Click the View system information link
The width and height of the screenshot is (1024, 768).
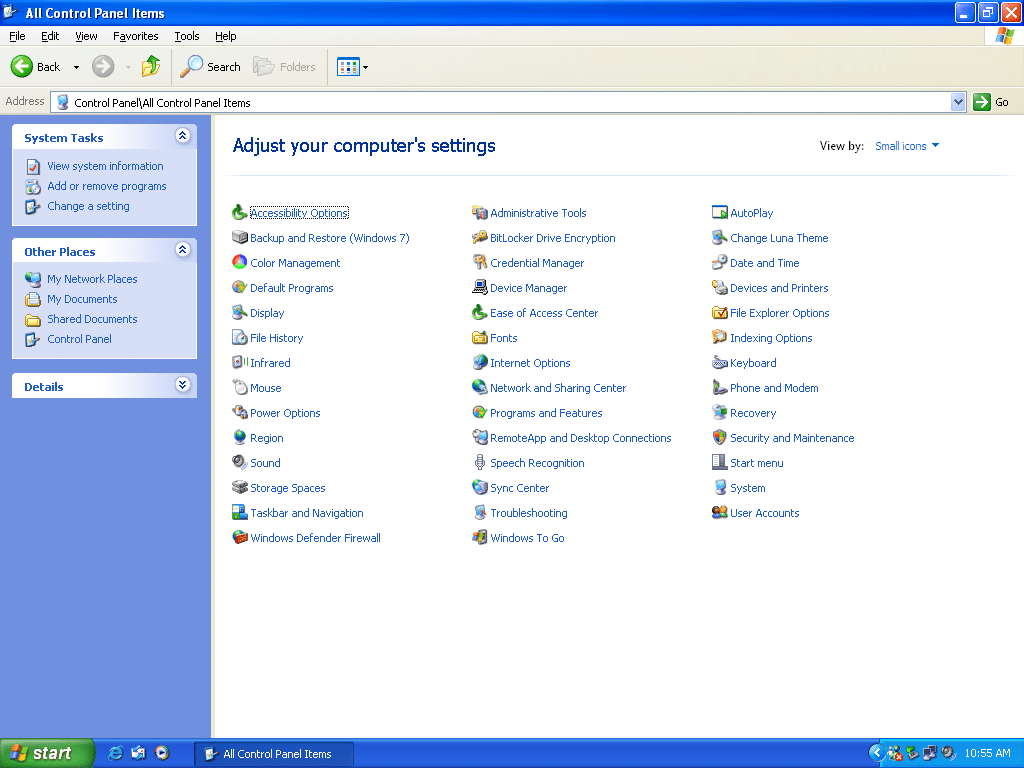105,166
